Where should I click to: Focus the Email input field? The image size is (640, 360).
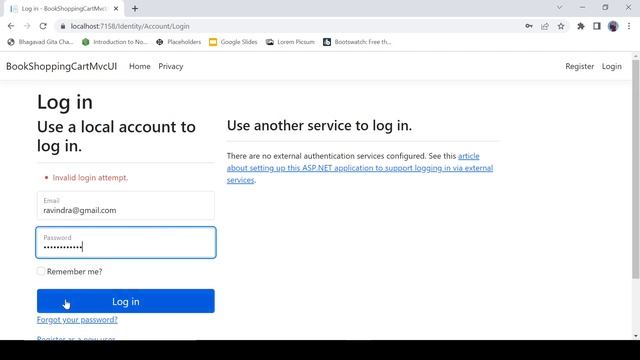click(126, 206)
